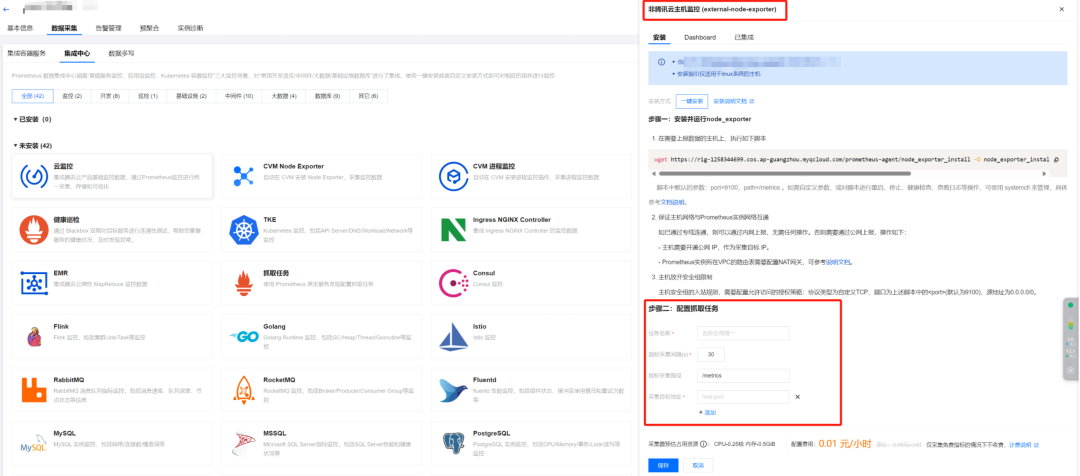
Task: Open the 文档说明 link under script
Action: pos(673,203)
